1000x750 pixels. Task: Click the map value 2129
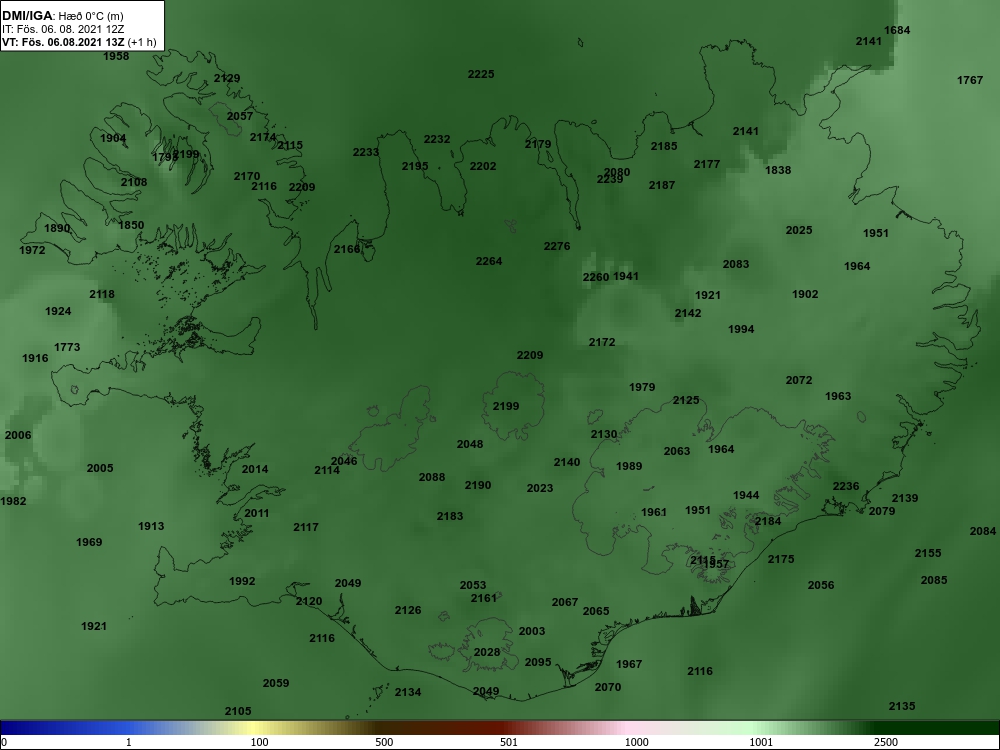(x=227, y=78)
